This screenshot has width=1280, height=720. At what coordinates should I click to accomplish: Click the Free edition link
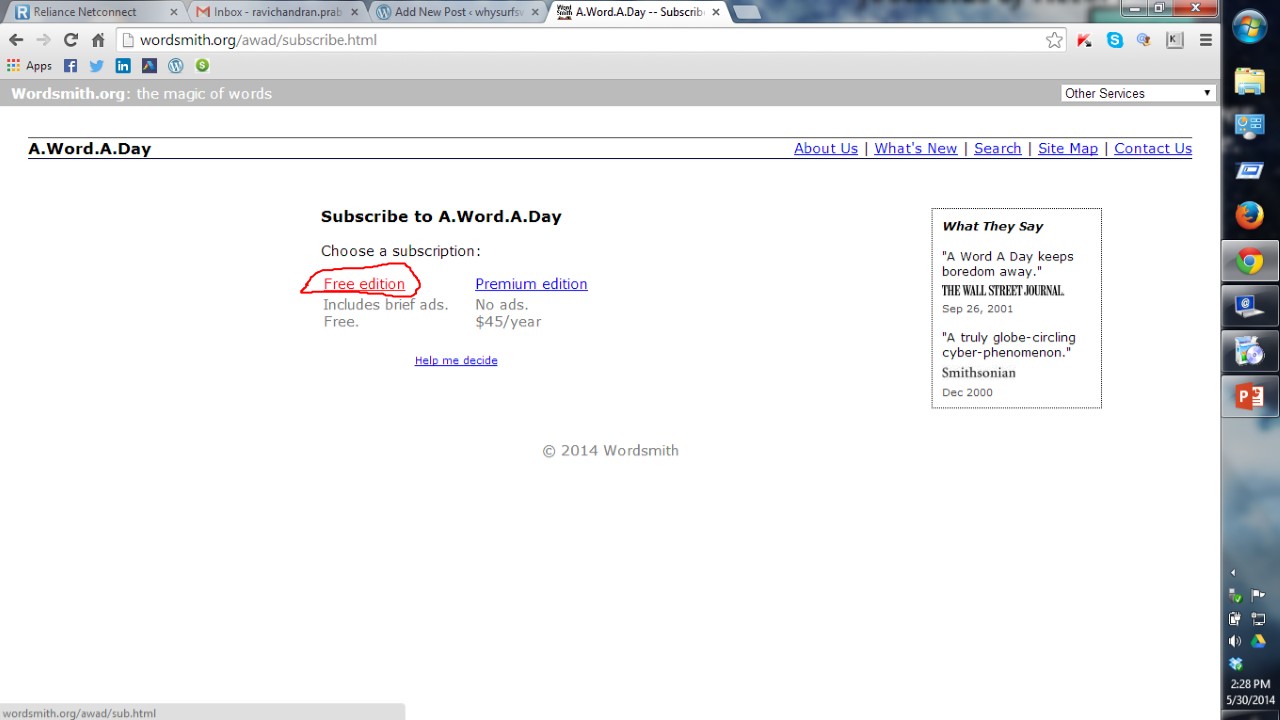(x=364, y=284)
